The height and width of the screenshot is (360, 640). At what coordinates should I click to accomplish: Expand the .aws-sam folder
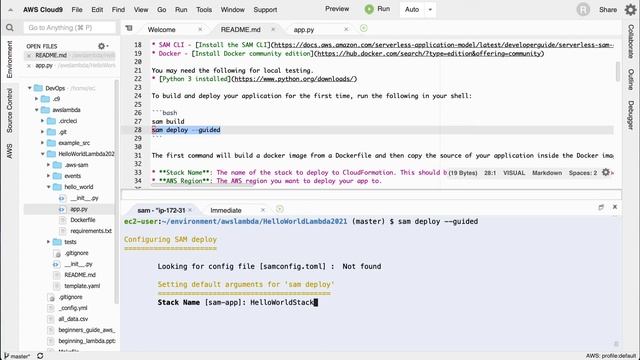48,165
